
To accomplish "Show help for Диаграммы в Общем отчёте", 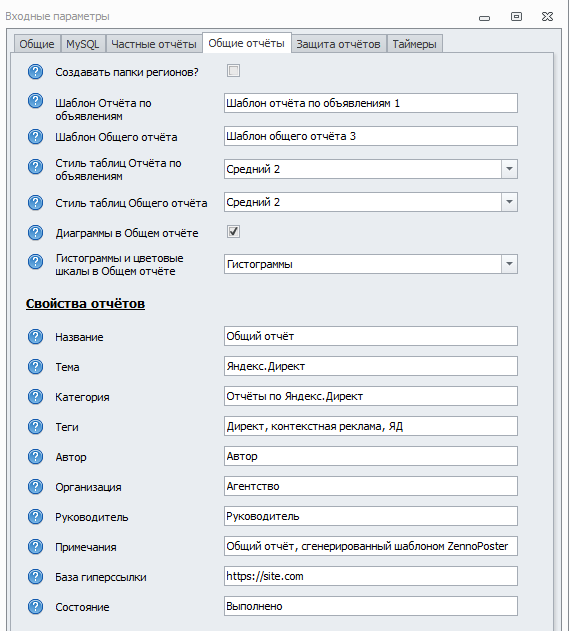I will click(x=35, y=233).
